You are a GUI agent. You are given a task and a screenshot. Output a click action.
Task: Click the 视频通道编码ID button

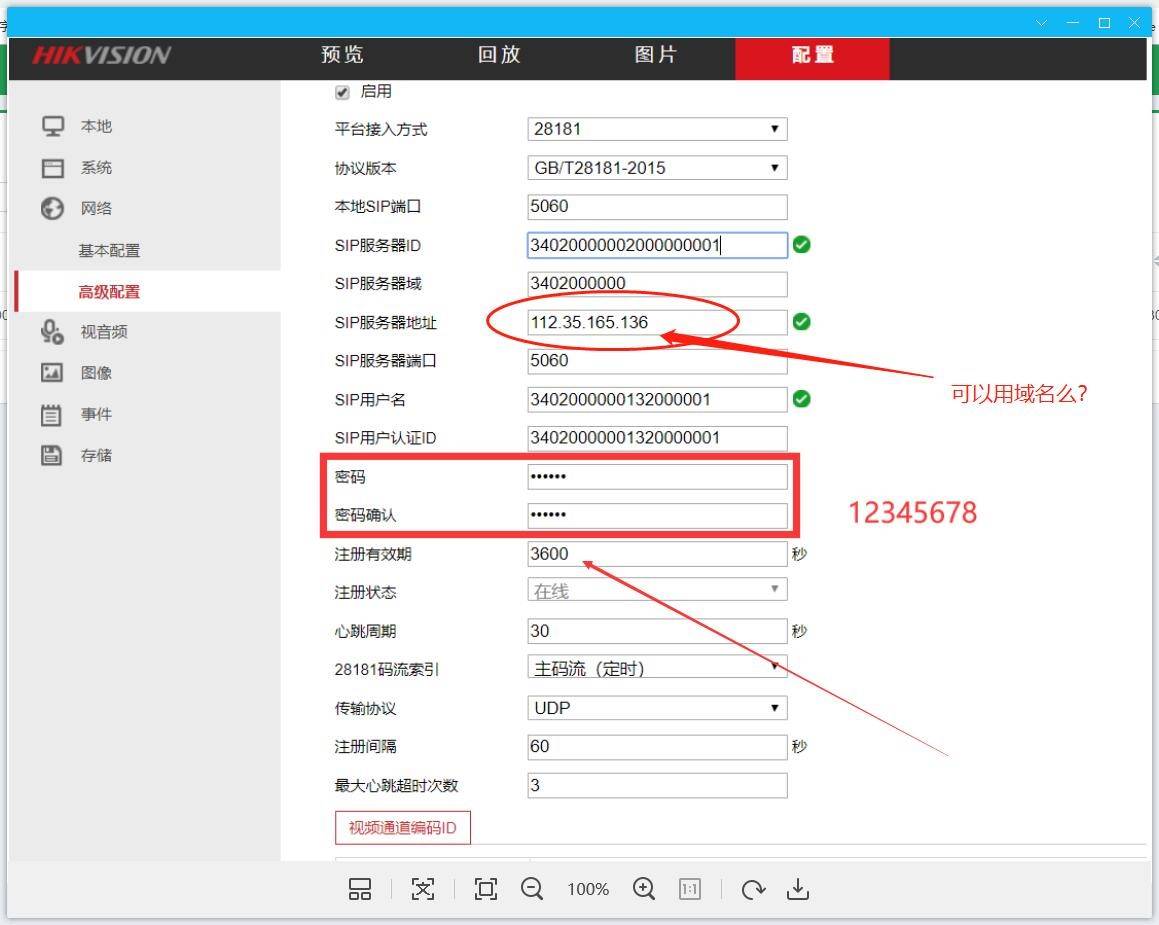click(402, 827)
